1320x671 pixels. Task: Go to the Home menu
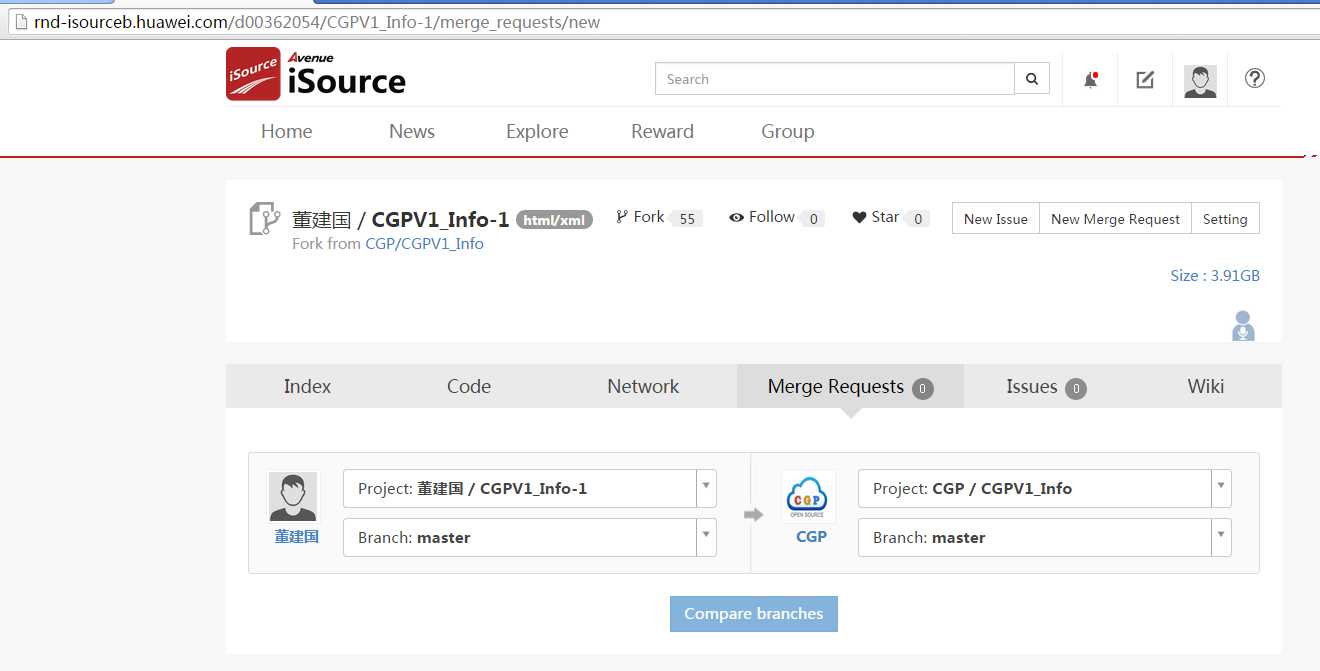(x=287, y=131)
